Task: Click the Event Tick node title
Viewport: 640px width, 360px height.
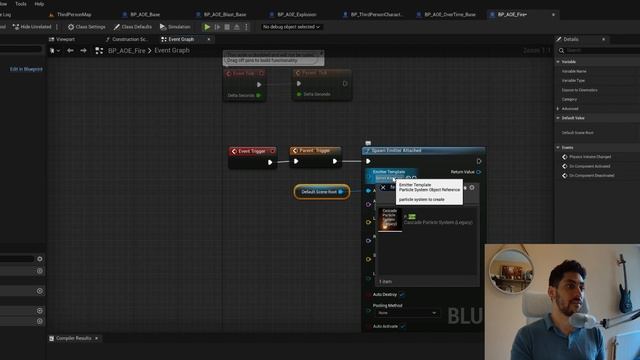Action: 244,73
